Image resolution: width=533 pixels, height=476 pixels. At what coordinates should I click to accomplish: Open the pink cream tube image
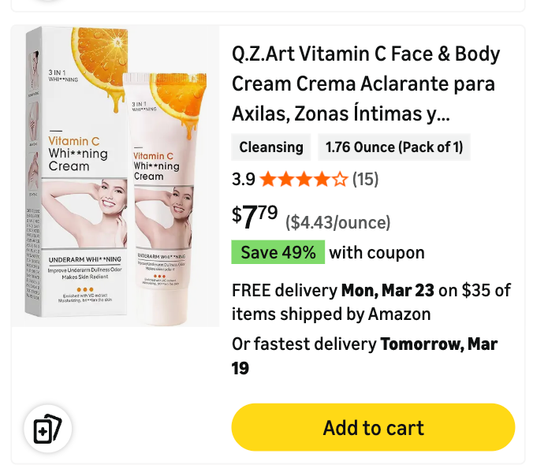click(x=165, y=198)
